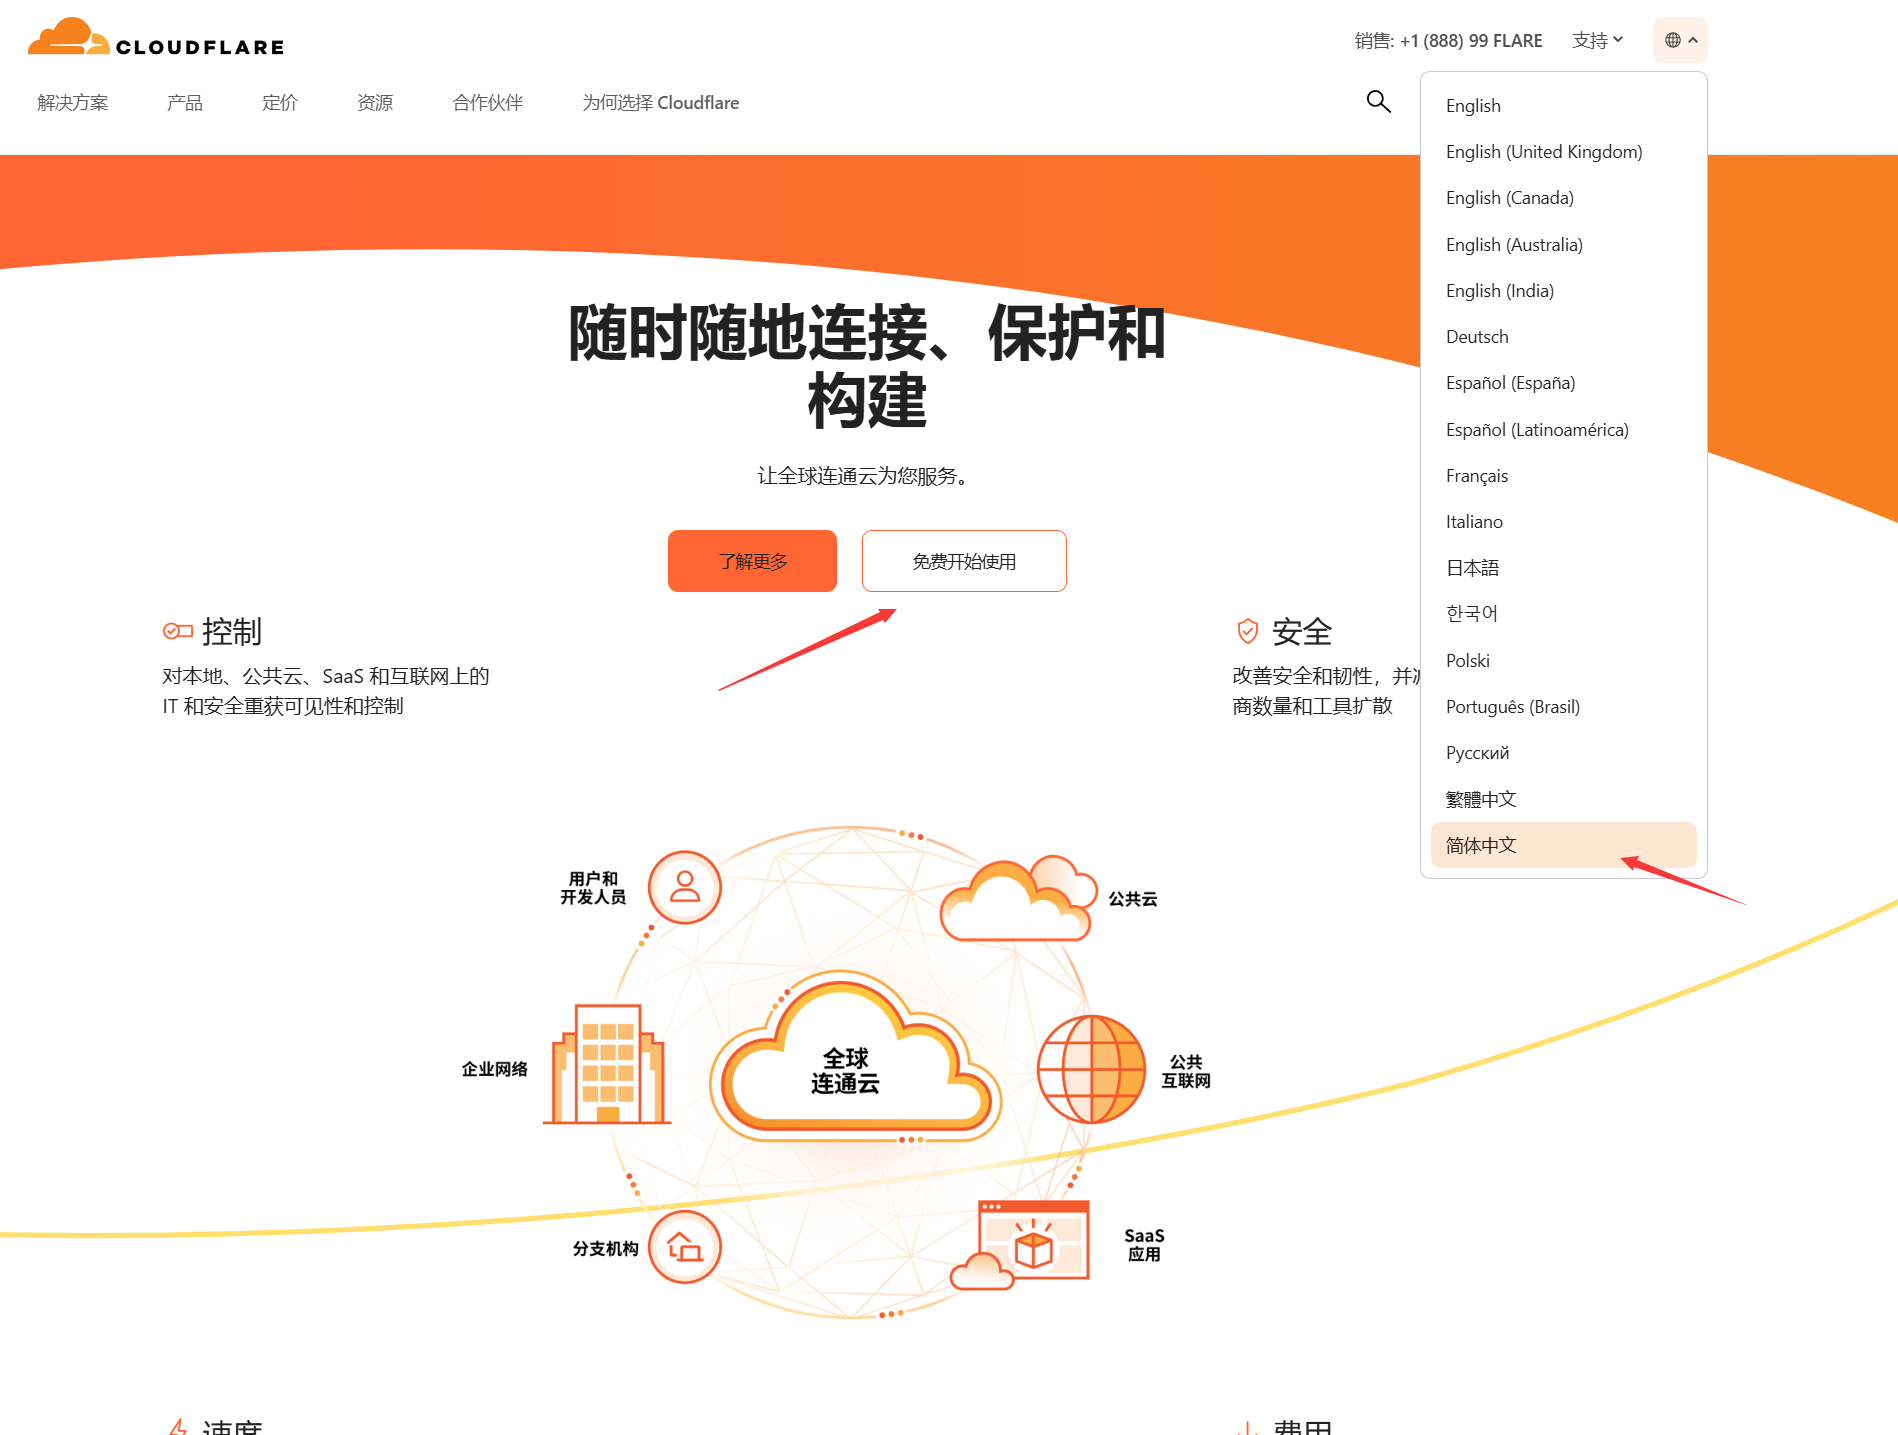Image resolution: width=1898 pixels, height=1435 pixels.
Task: Click the 公共云 cloud icon
Action: click(x=1018, y=898)
